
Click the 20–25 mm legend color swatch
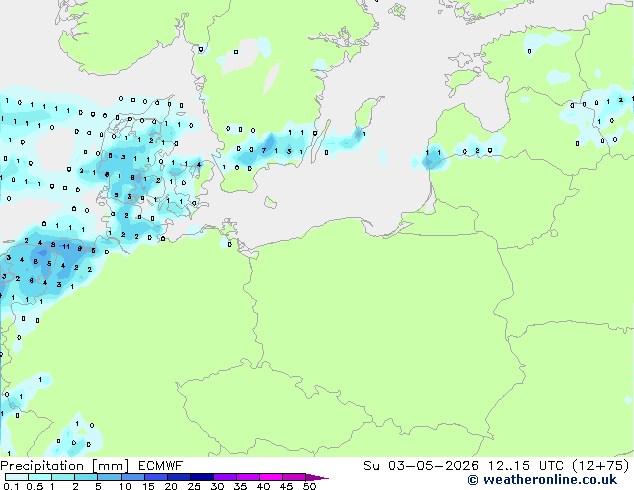[x=179, y=477]
